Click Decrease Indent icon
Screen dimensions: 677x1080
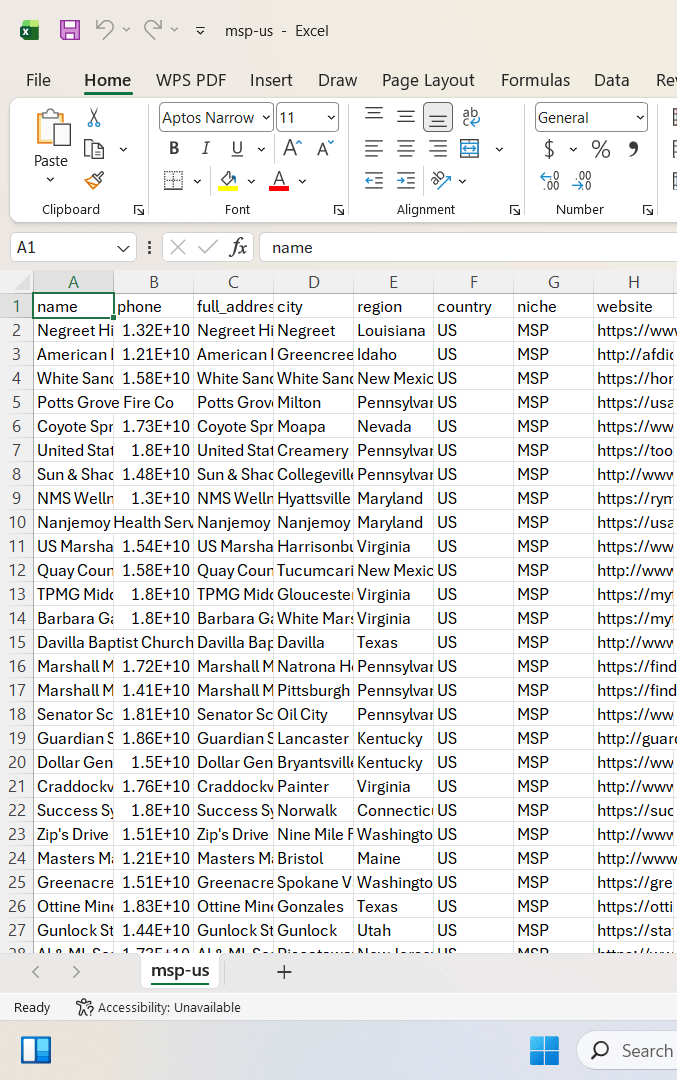point(374,180)
